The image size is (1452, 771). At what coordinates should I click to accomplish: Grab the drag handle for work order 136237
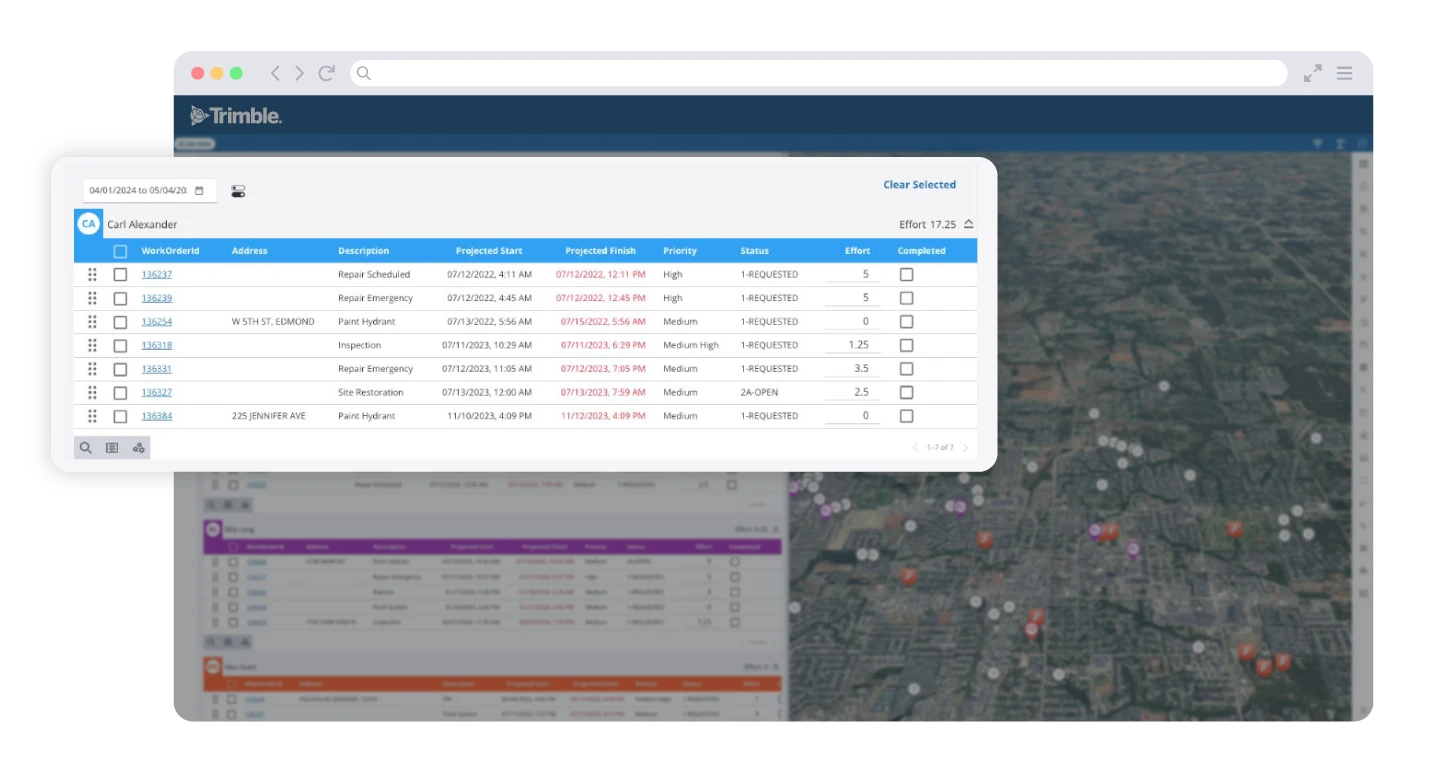click(92, 274)
